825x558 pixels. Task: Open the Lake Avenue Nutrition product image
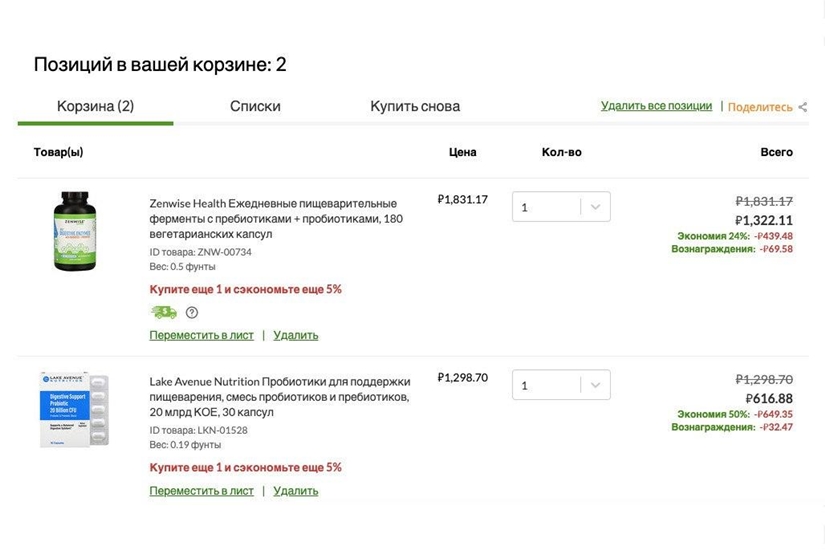[x=74, y=409]
